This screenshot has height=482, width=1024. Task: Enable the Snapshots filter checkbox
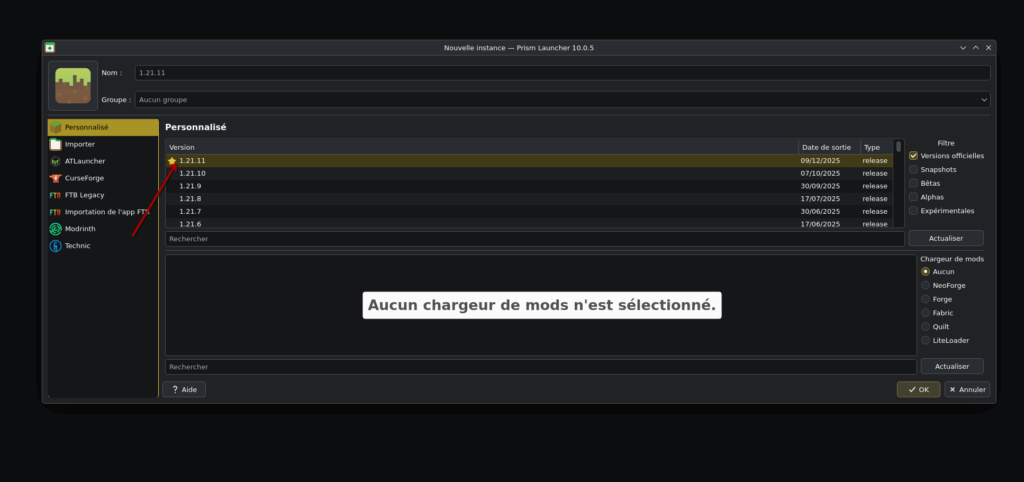[x=913, y=169]
